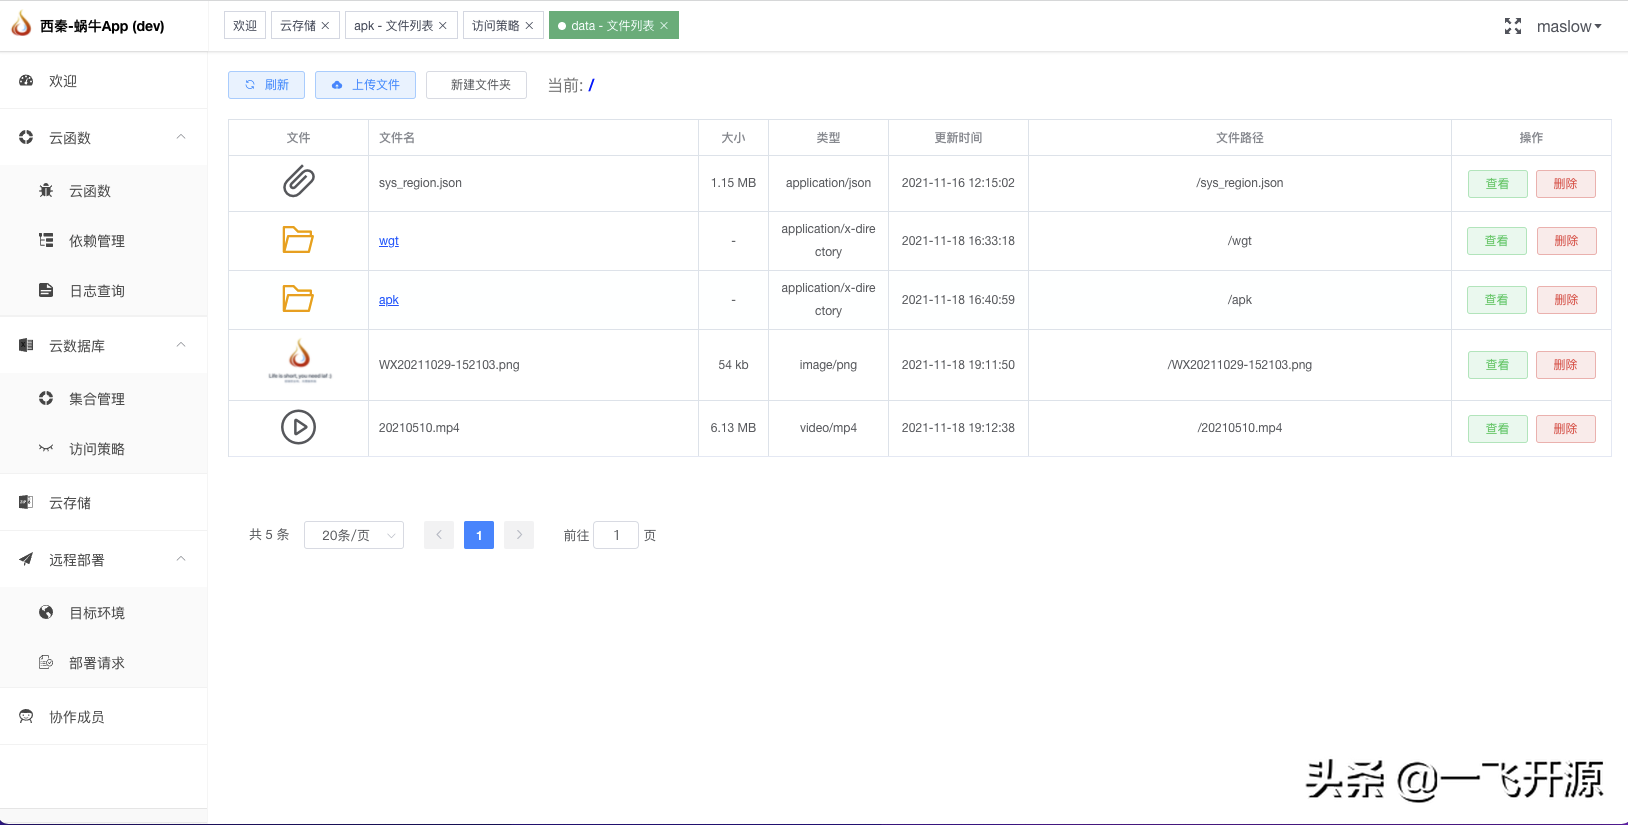
Task: Open 协作成员 in sidebar
Action: tap(104, 716)
